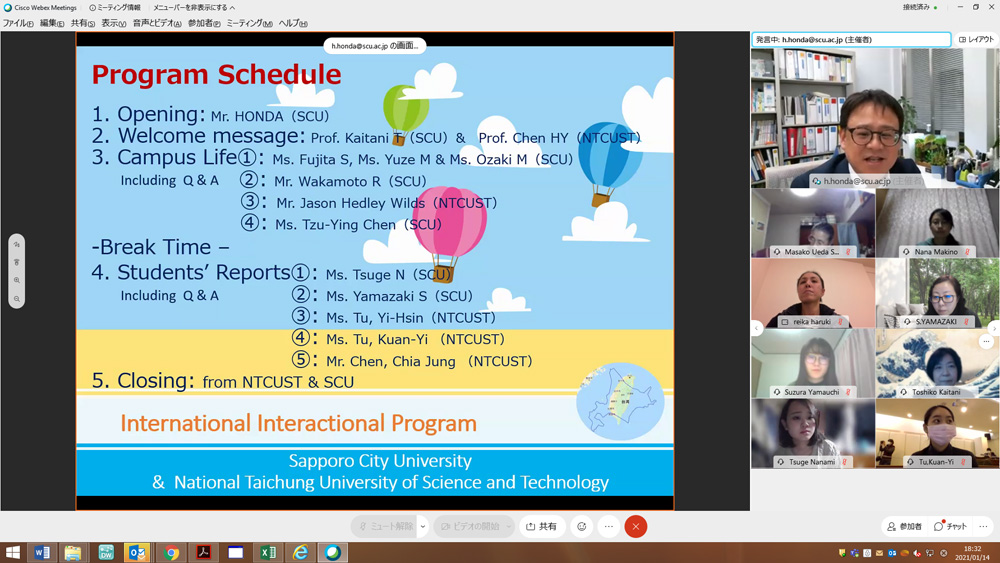The image size is (1000, 563).
Task: Go to next page of video thumbnails
Action: point(994,328)
